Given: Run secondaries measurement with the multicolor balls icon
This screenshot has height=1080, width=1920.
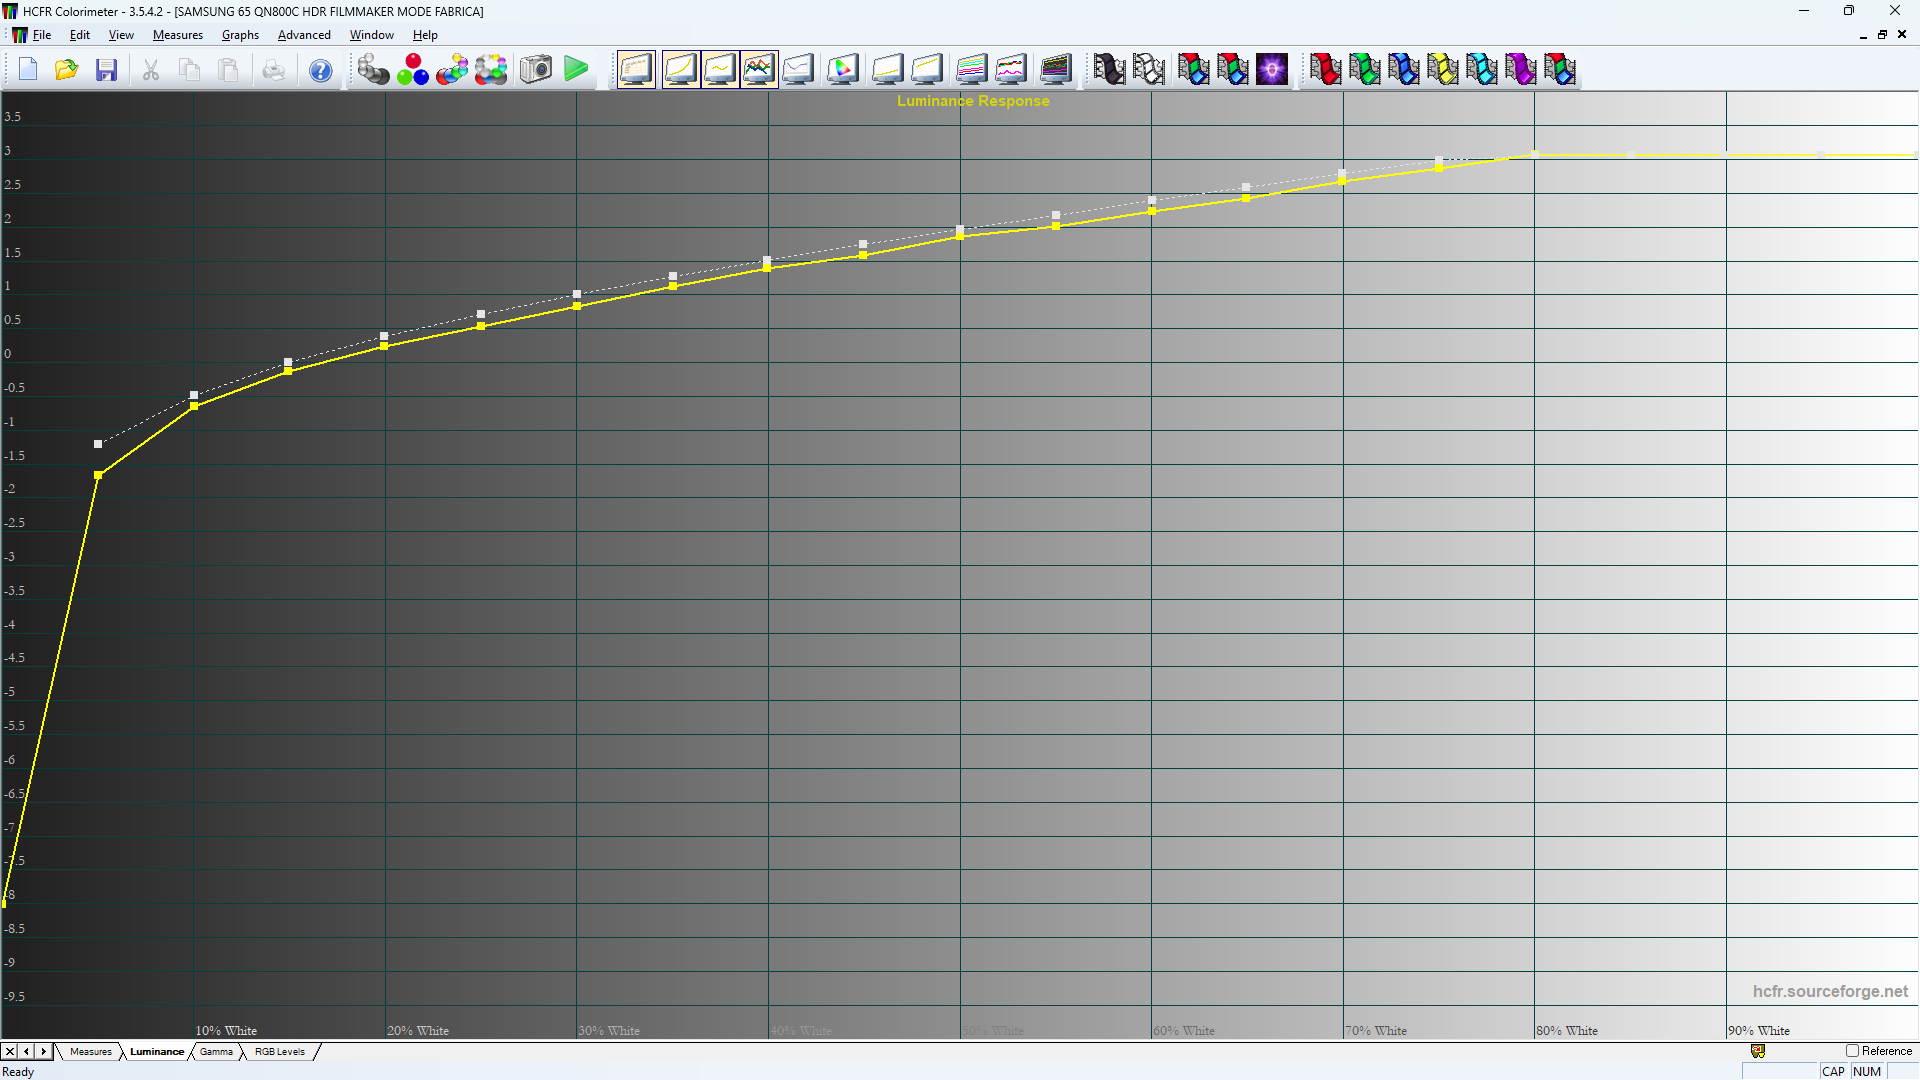Looking at the screenshot, I should [452, 69].
